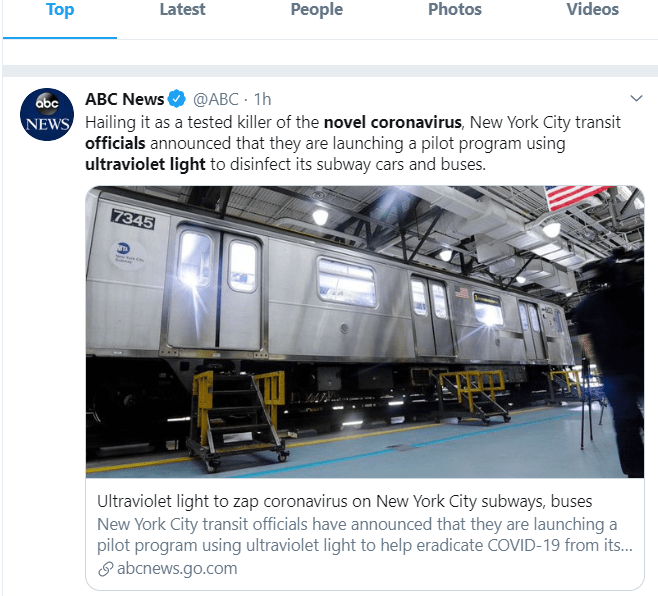
Task: Open the Ultraviolet light article headline
Action: point(345,502)
